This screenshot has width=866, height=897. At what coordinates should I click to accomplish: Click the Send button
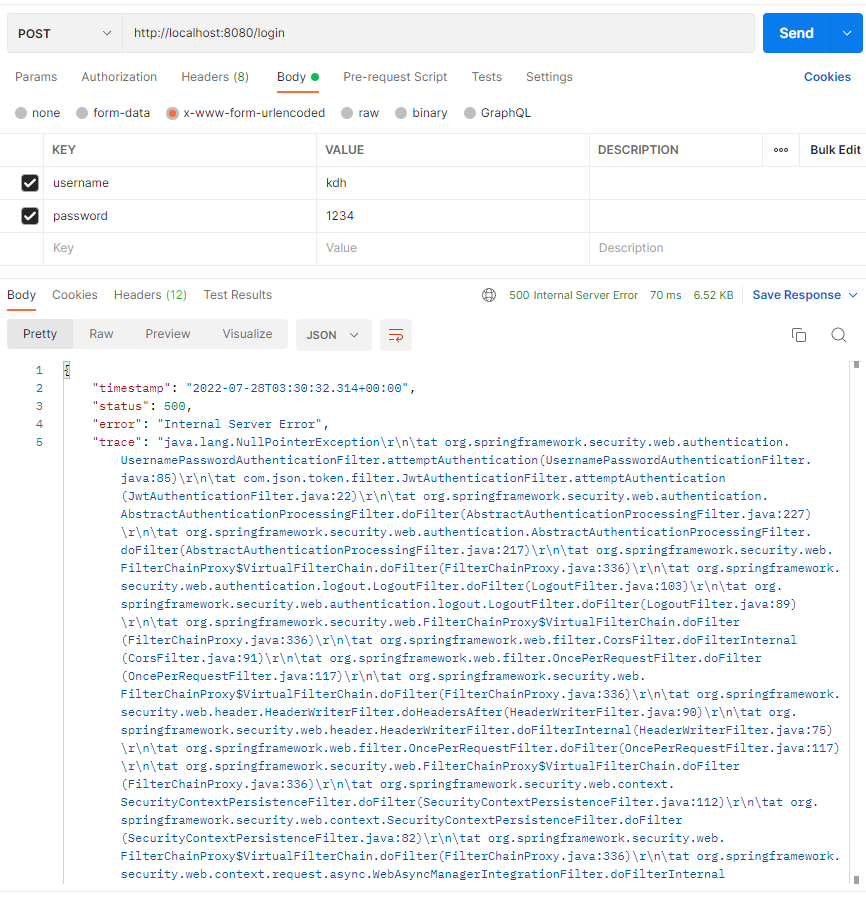point(796,33)
